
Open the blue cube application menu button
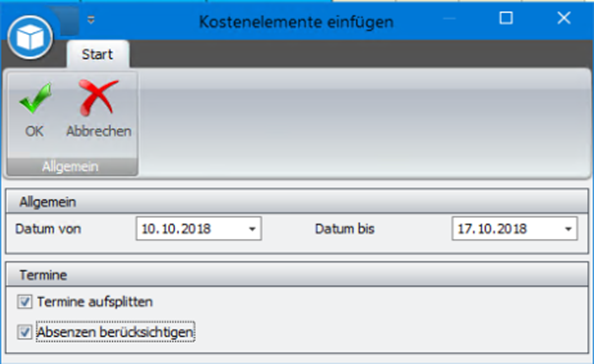30,37
